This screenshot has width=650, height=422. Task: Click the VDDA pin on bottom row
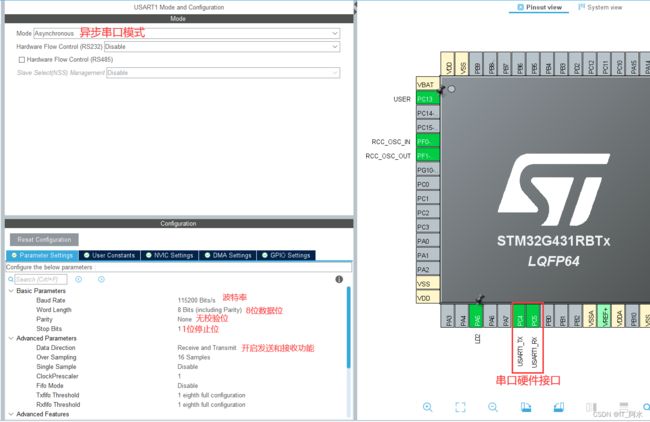[619, 316]
